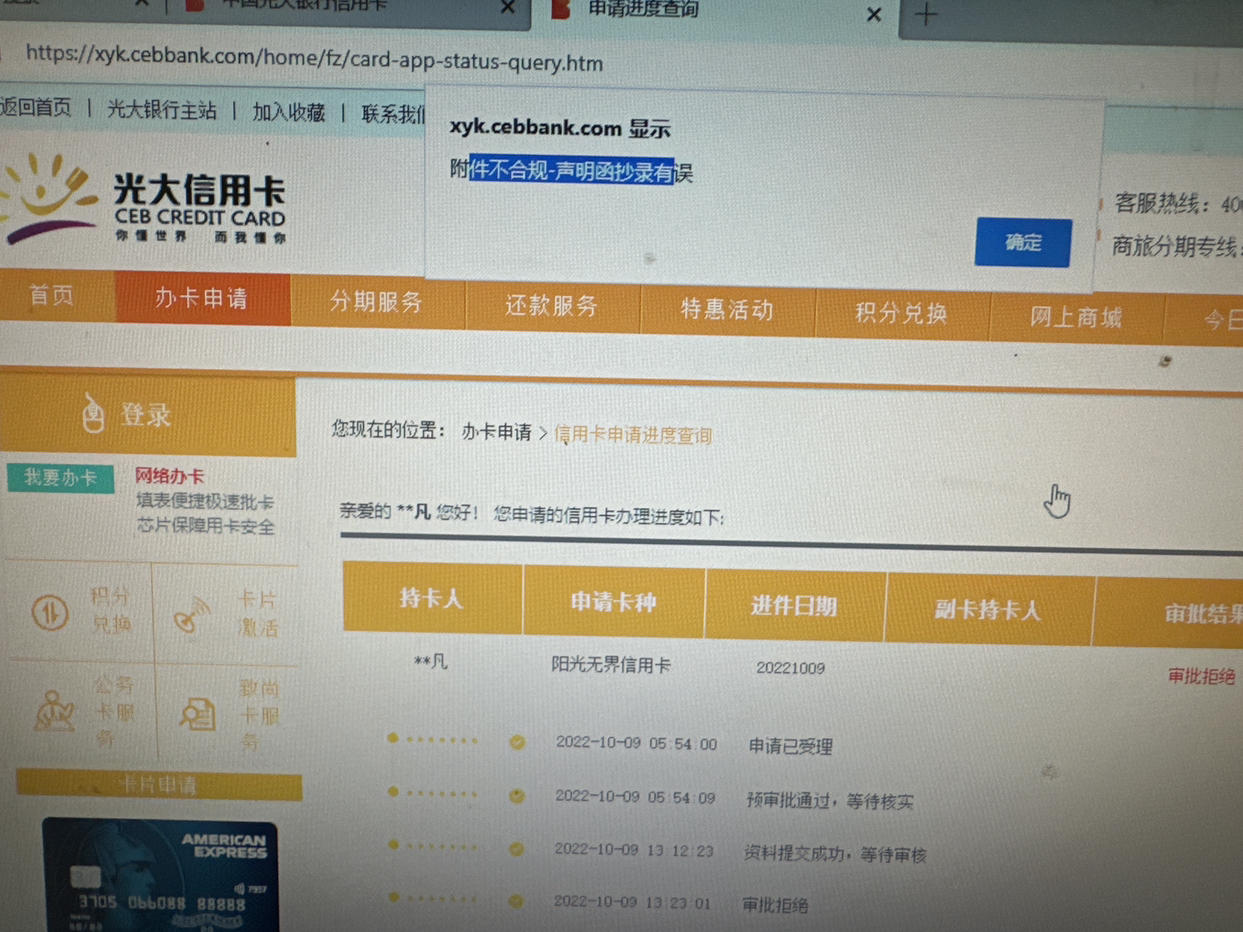Click the 持卡人 column header
The width and height of the screenshot is (1243, 932).
click(432, 599)
